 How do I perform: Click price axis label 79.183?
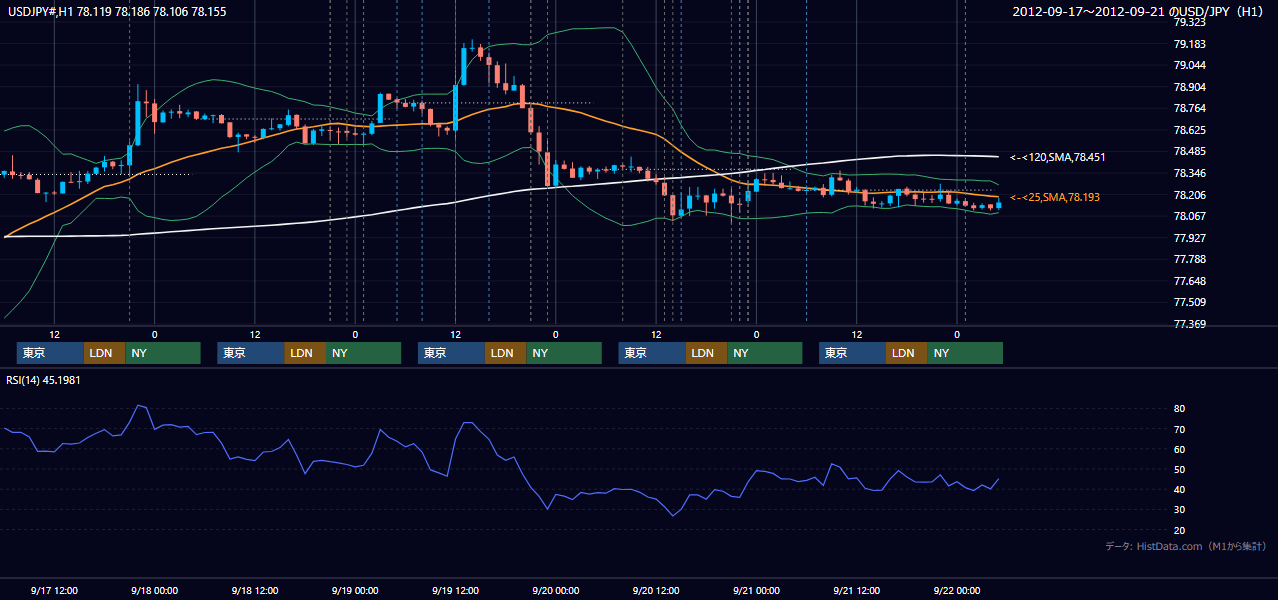pos(1188,44)
